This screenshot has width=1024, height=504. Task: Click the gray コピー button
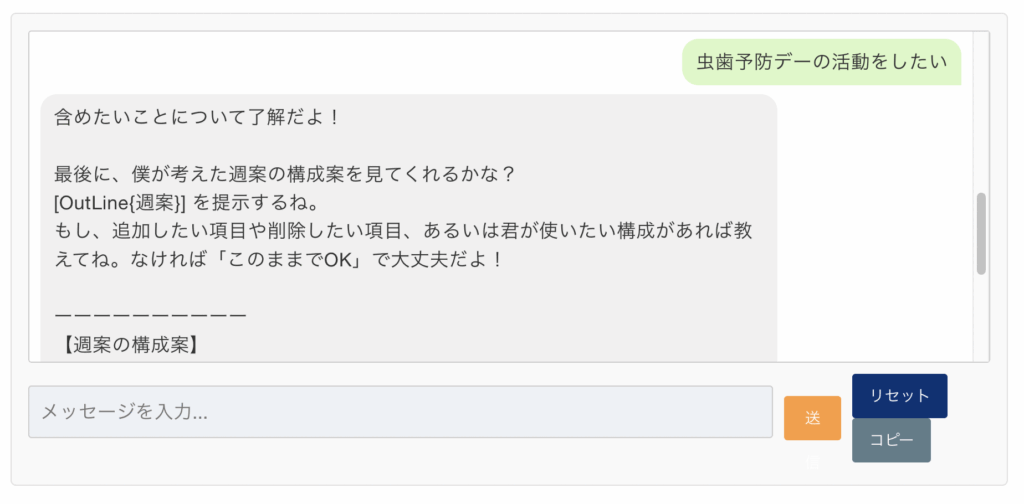[891, 440]
